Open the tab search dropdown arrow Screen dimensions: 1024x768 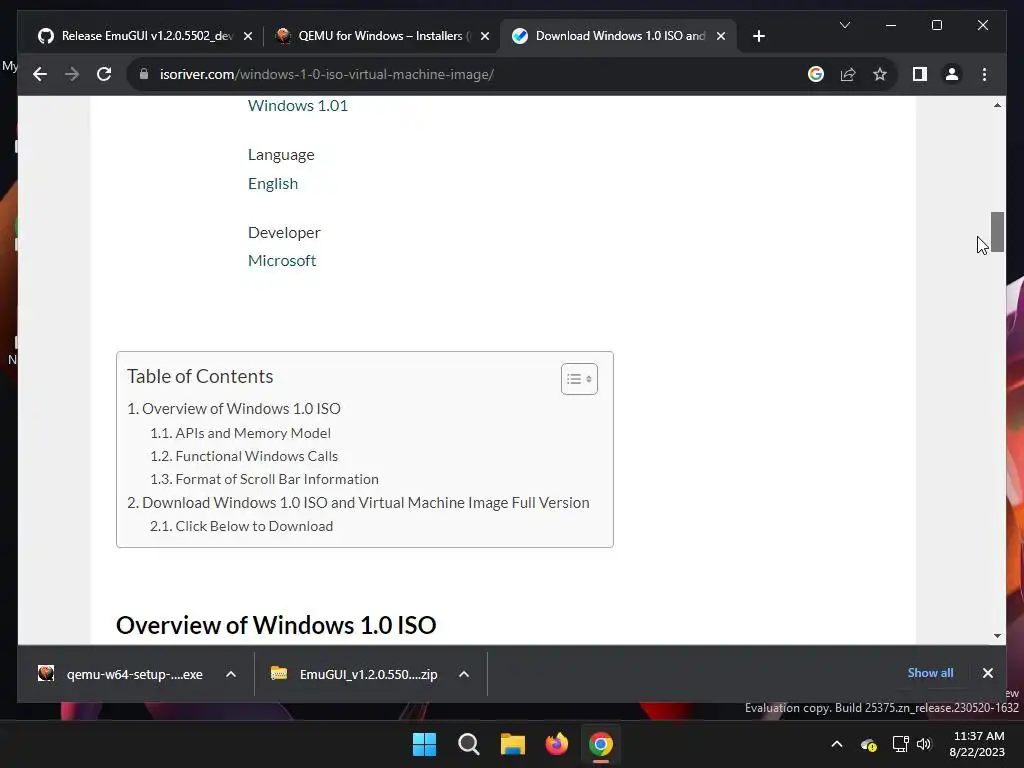click(844, 25)
